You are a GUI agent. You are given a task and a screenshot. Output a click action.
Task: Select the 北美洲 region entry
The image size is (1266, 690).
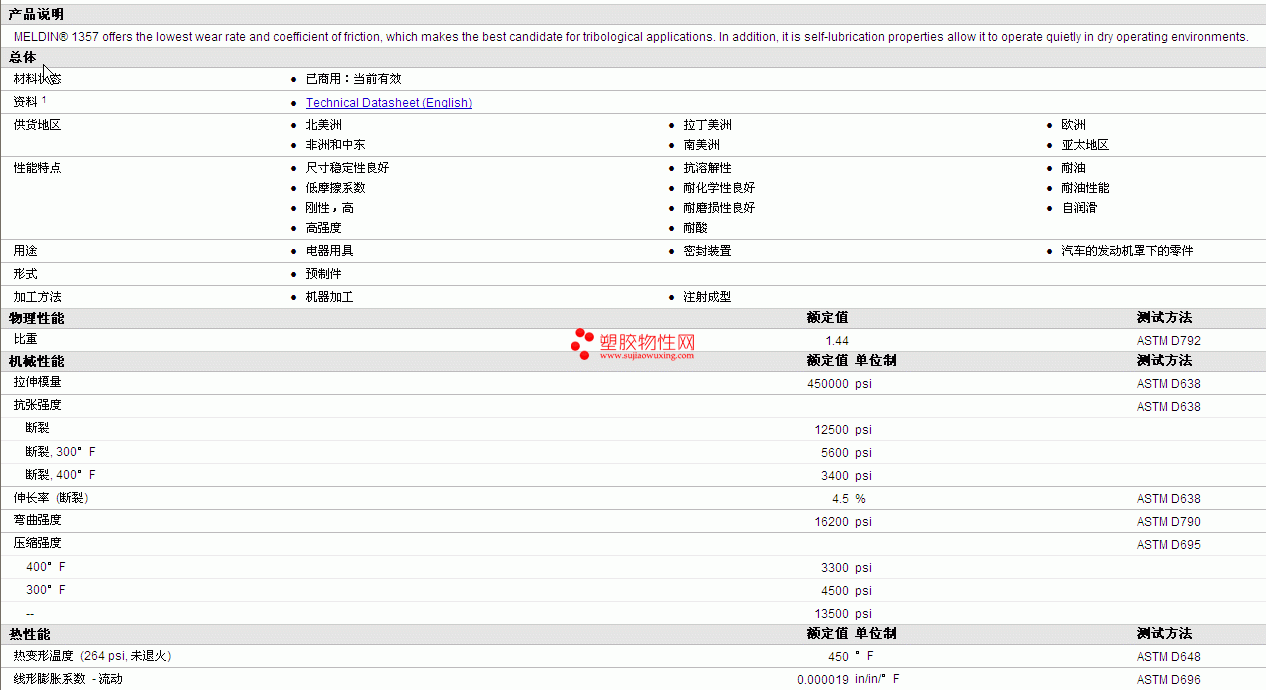[x=323, y=125]
